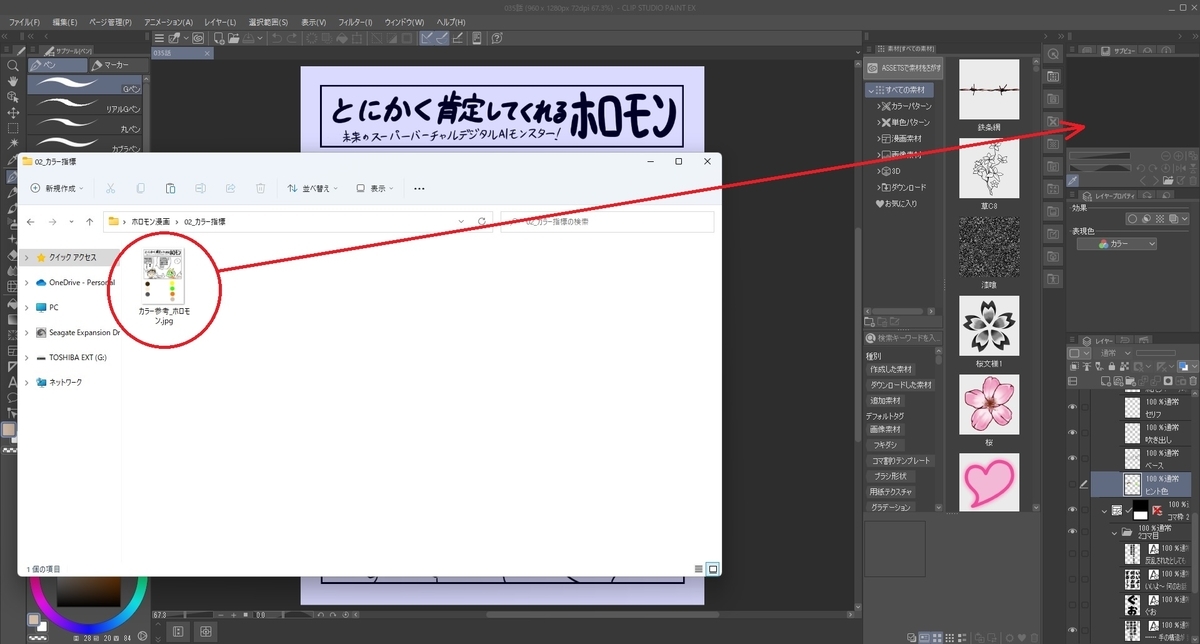Click the 新規作成 button in Explorer
This screenshot has width=1200, height=644.
coord(56,188)
